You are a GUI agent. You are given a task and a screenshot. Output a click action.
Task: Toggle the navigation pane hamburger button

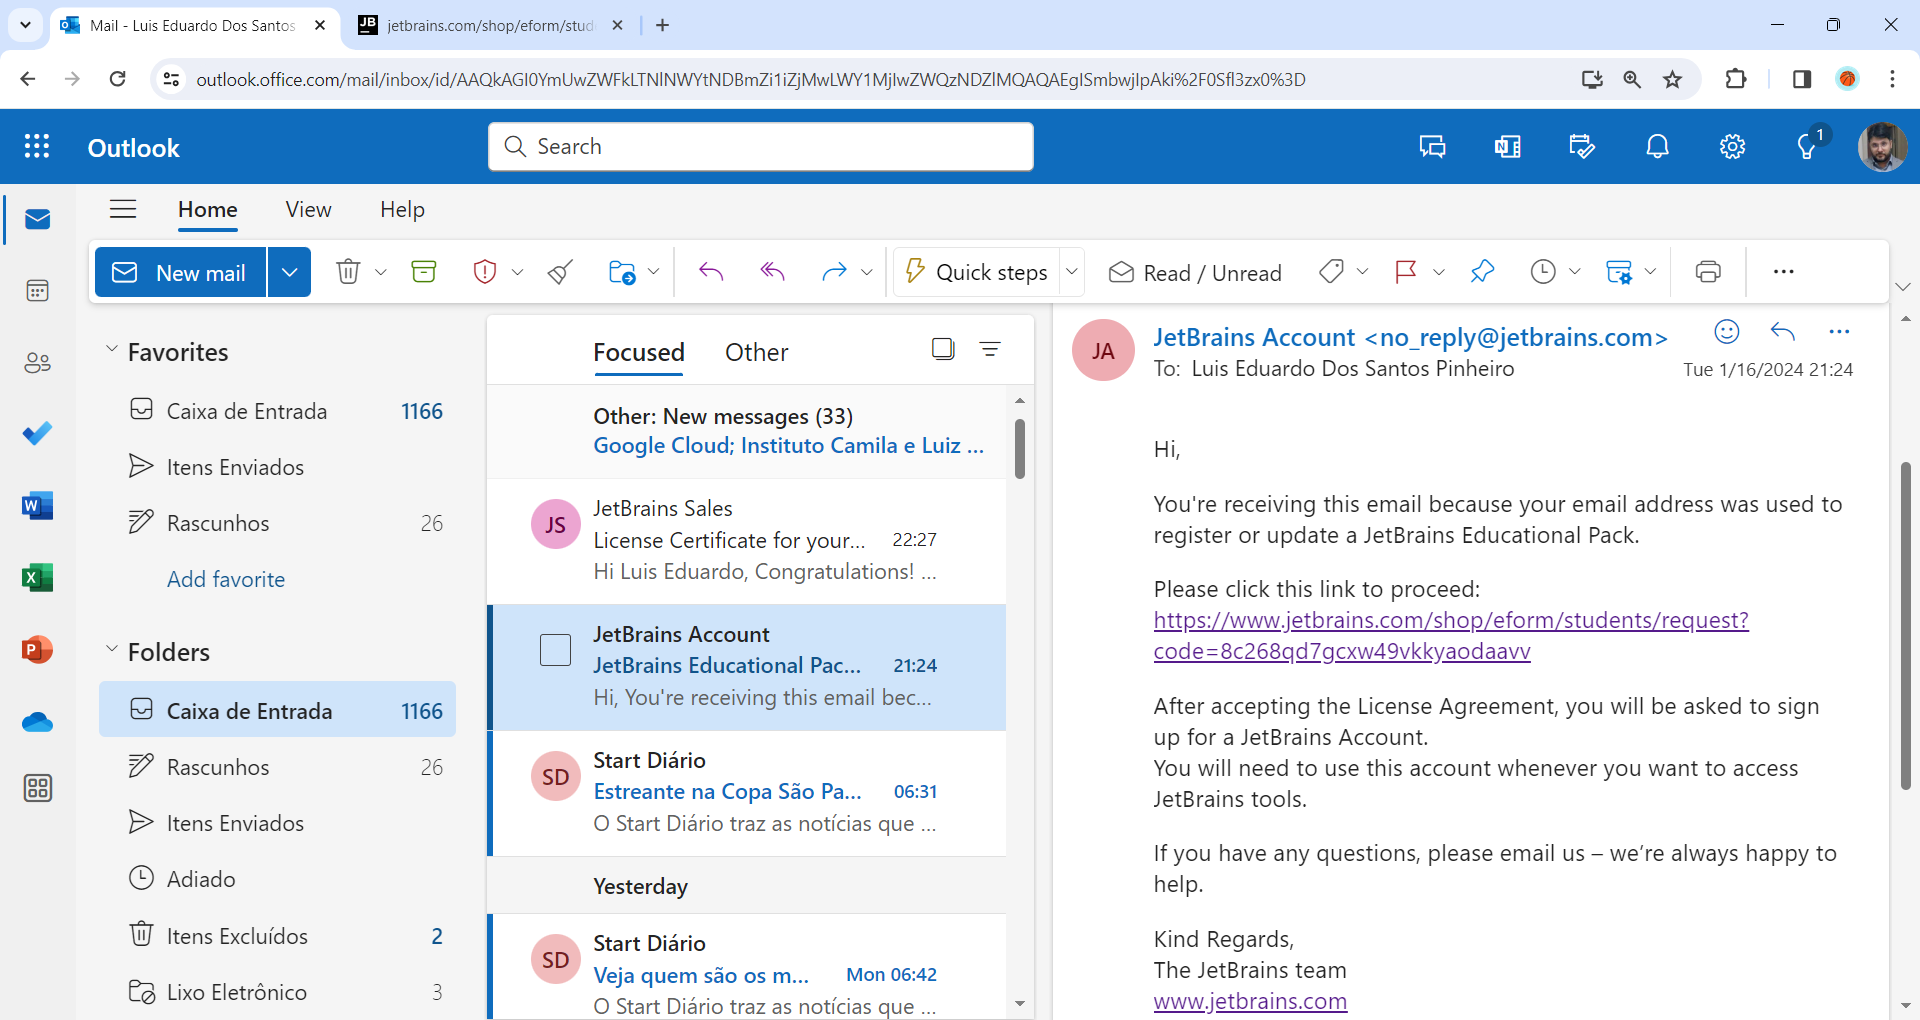click(123, 209)
